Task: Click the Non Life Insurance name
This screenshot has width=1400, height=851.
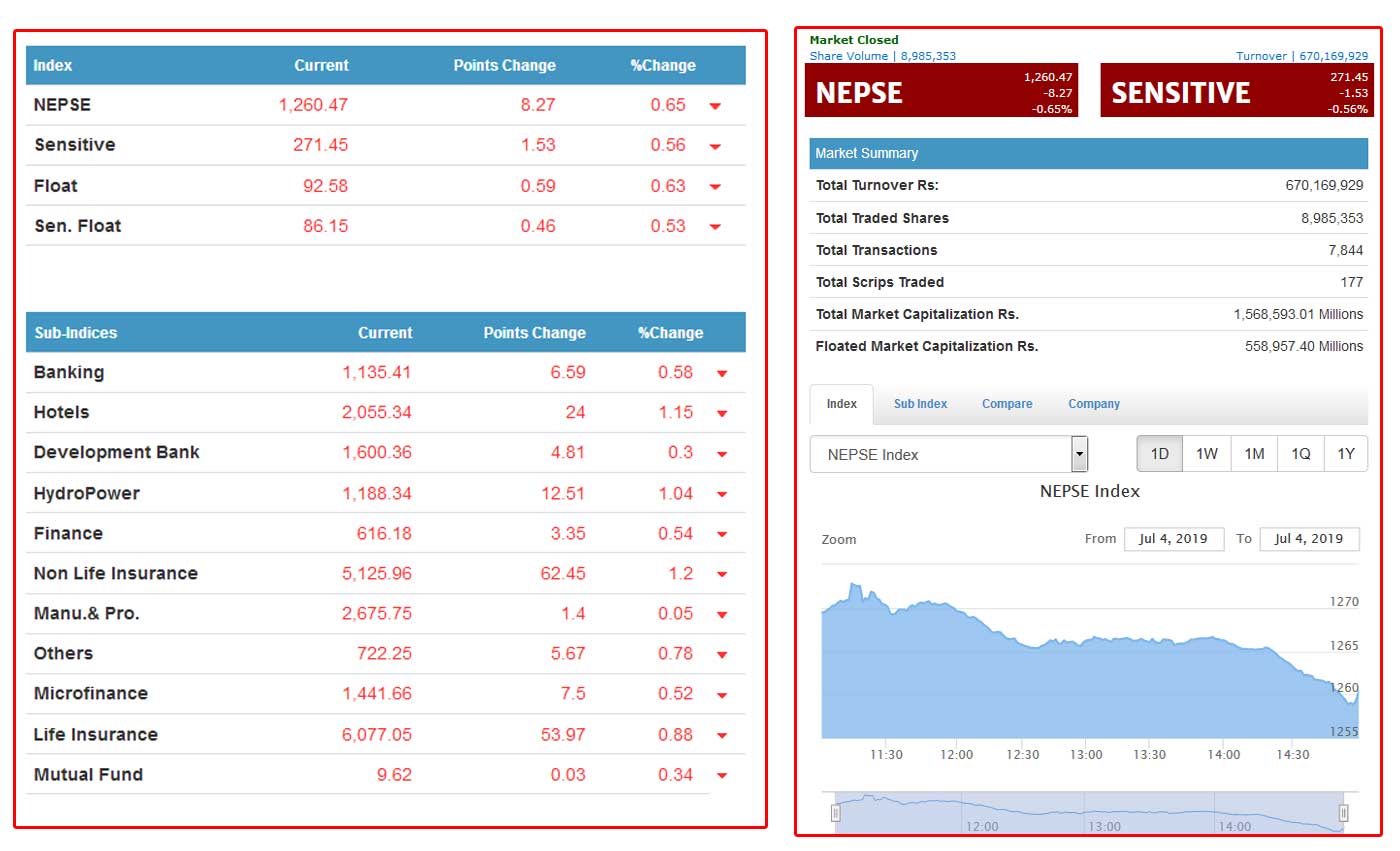Action: pos(116,573)
